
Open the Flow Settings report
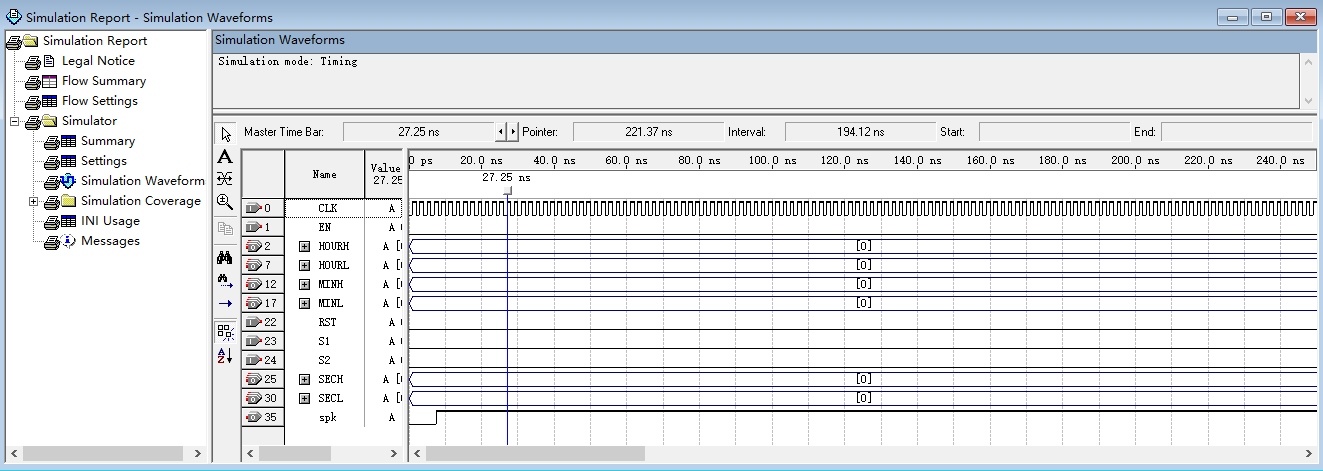[x=100, y=101]
